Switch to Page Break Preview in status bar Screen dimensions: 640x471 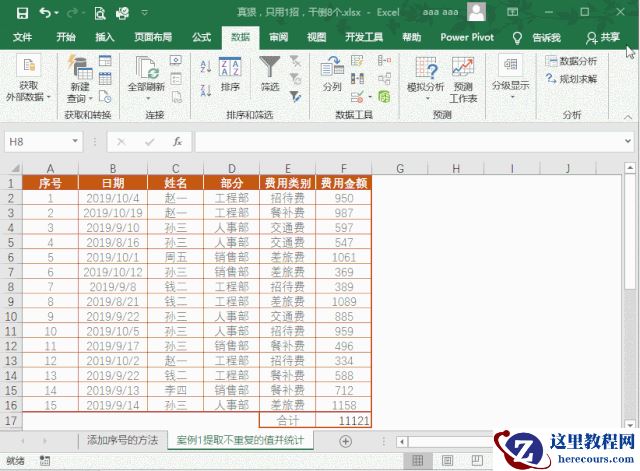(477, 461)
